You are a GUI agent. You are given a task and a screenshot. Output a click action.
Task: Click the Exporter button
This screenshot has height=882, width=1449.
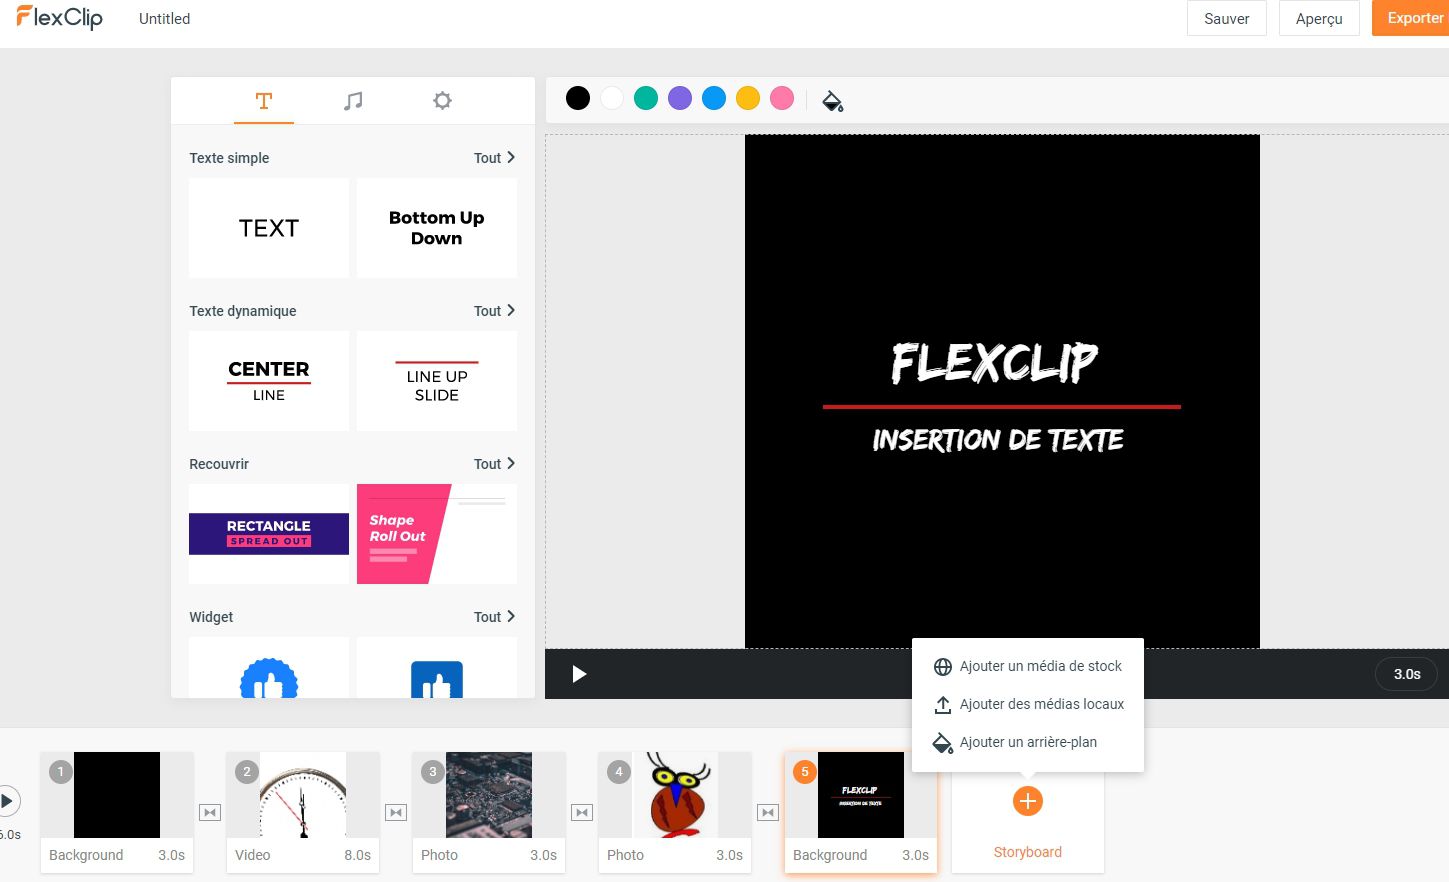[1411, 18]
